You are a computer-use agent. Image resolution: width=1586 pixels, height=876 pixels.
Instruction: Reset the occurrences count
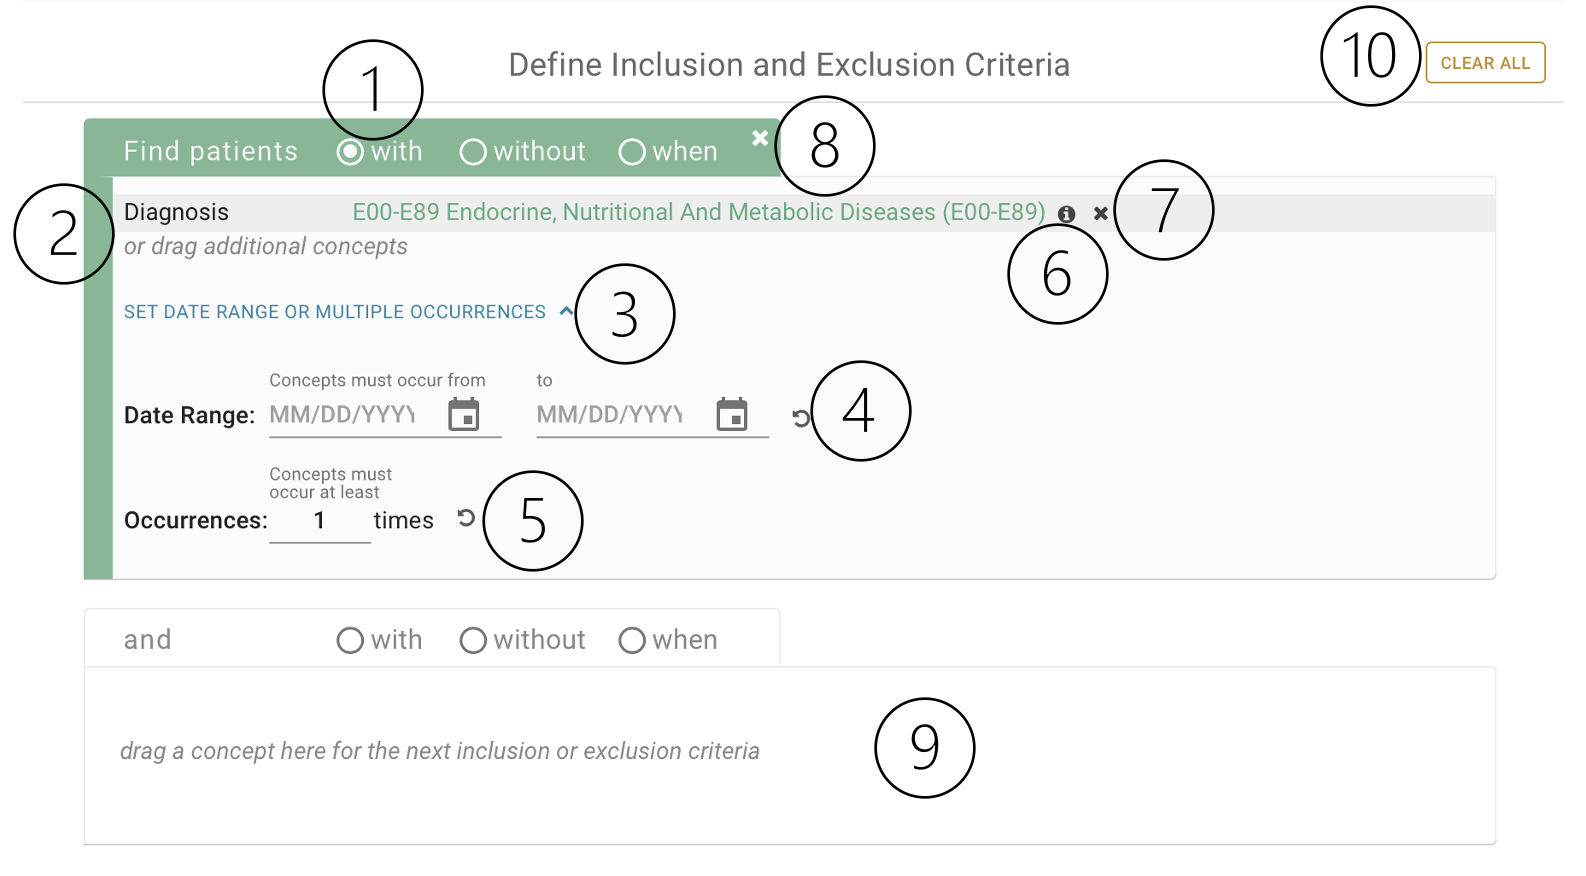(x=466, y=518)
